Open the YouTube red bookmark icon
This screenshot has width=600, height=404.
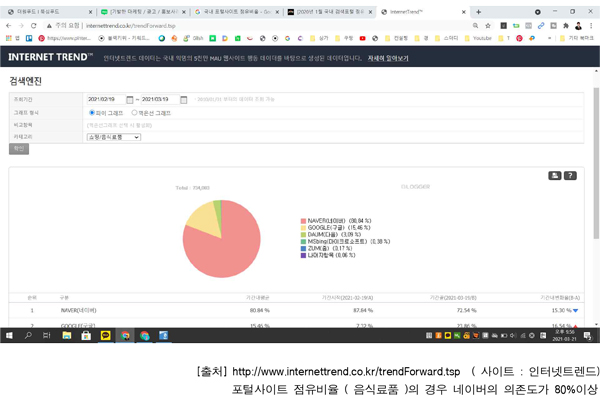pos(362,38)
